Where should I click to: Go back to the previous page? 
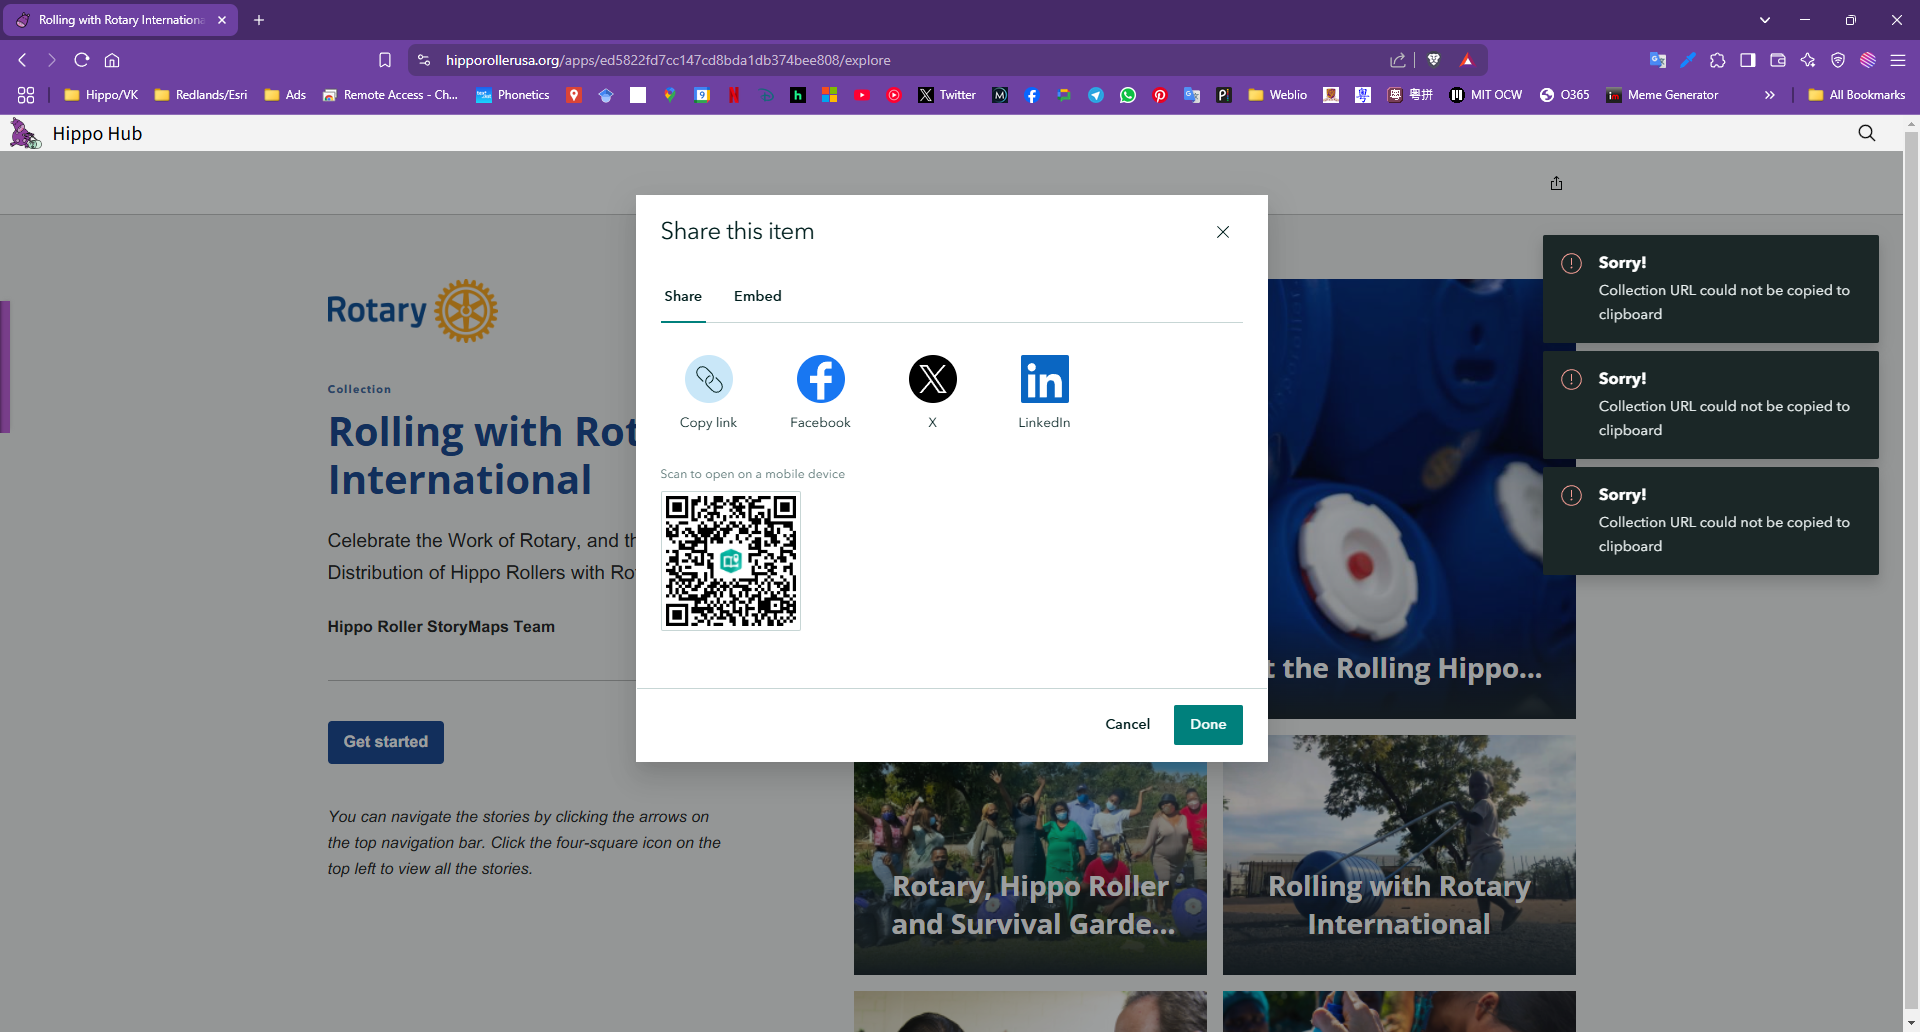pyautogui.click(x=22, y=60)
